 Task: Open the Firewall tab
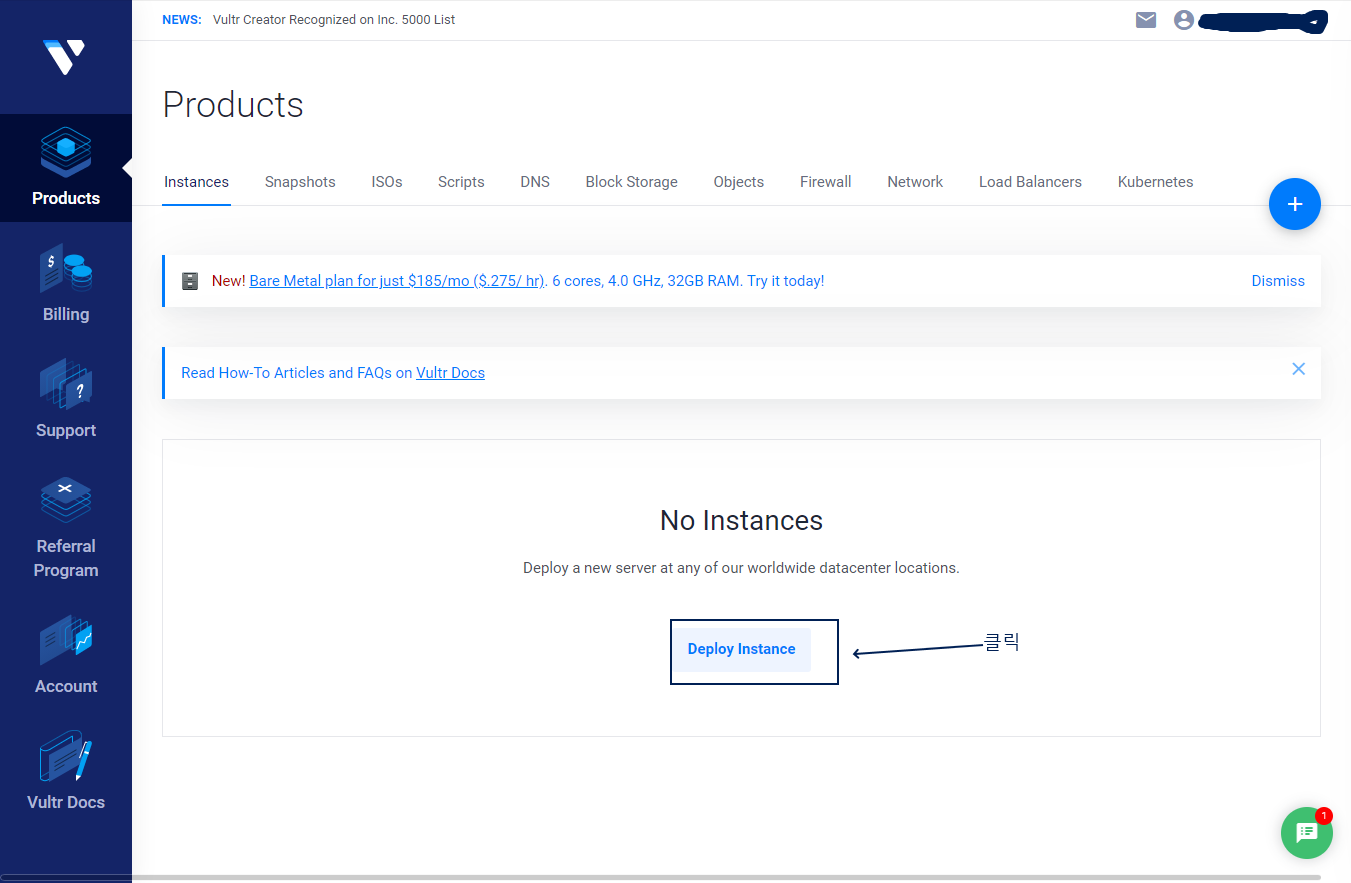tap(826, 182)
